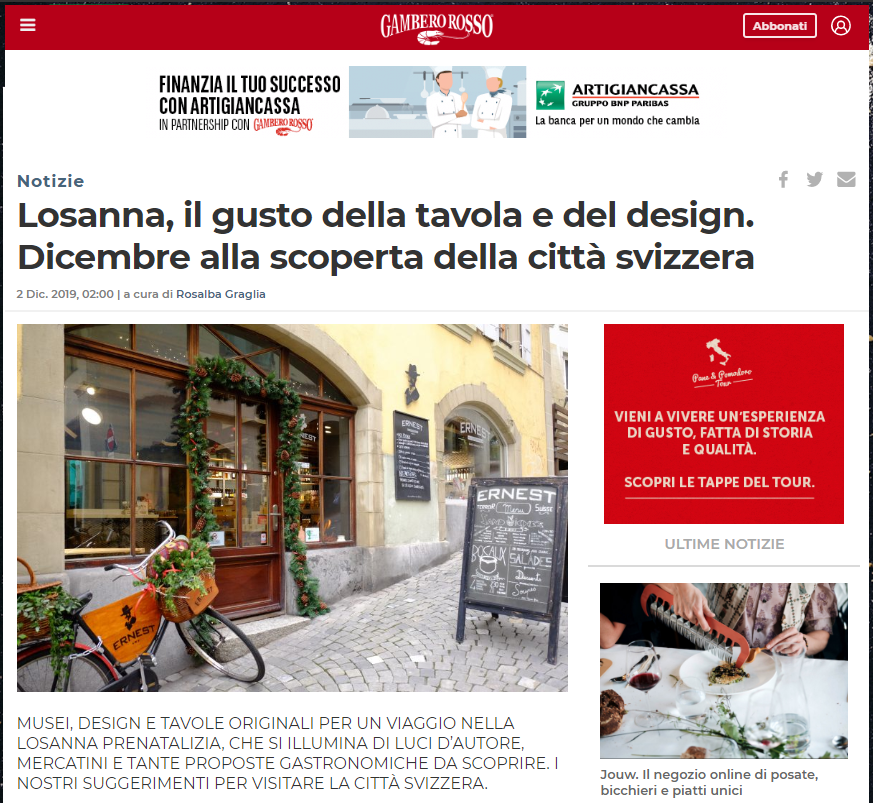Share the article via email icon
This screenshot has width=873, height=803.
(x=846, y=179)
